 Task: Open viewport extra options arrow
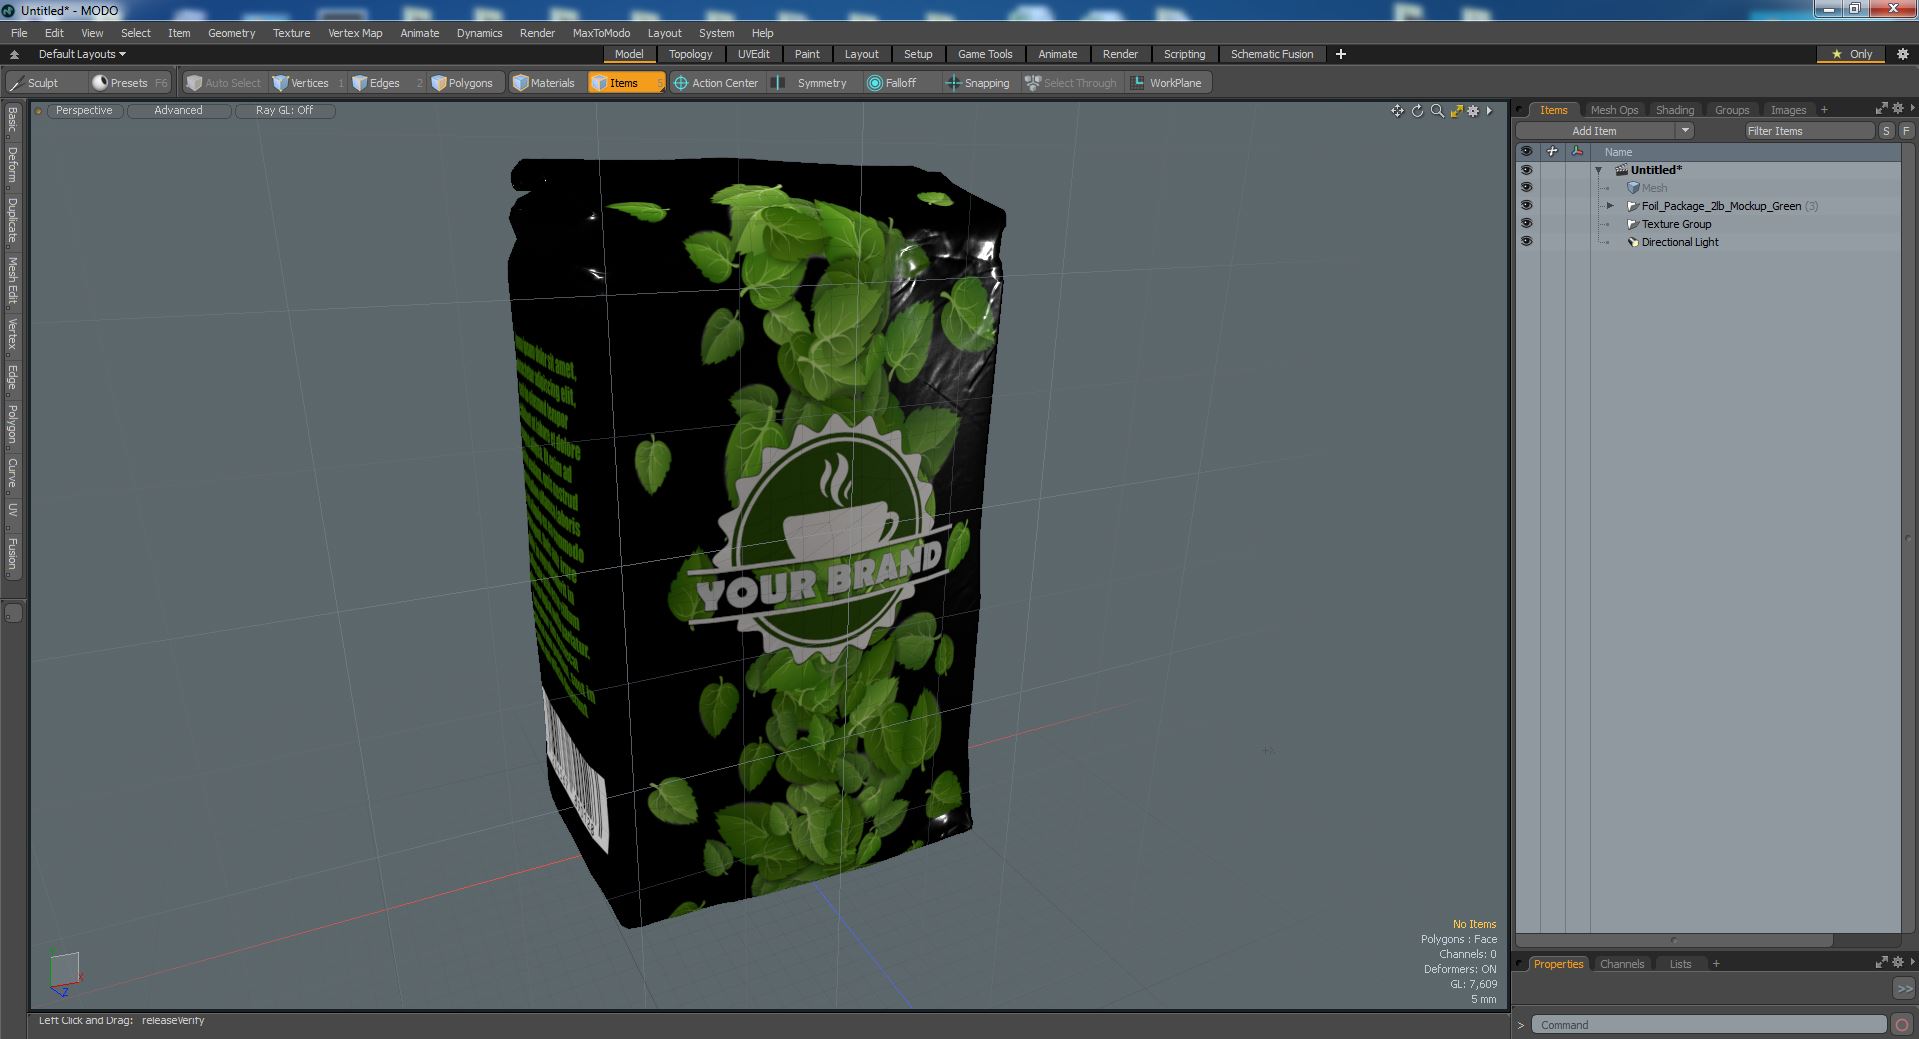(x=1489, y=111)
